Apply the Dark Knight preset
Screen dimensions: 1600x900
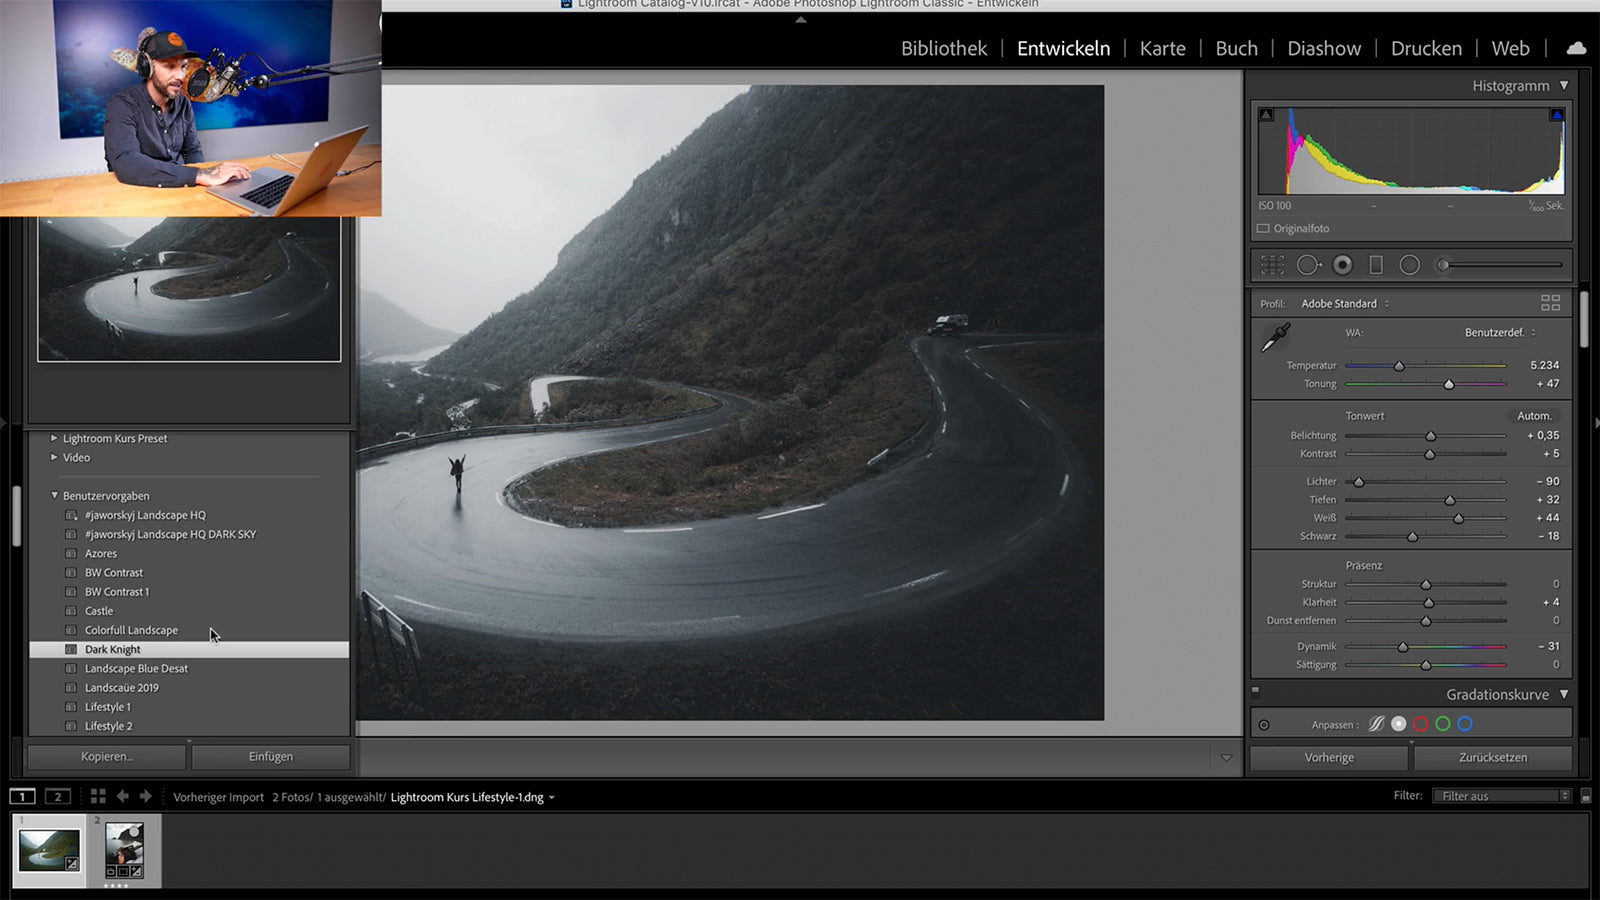click(x=189, y=650)
